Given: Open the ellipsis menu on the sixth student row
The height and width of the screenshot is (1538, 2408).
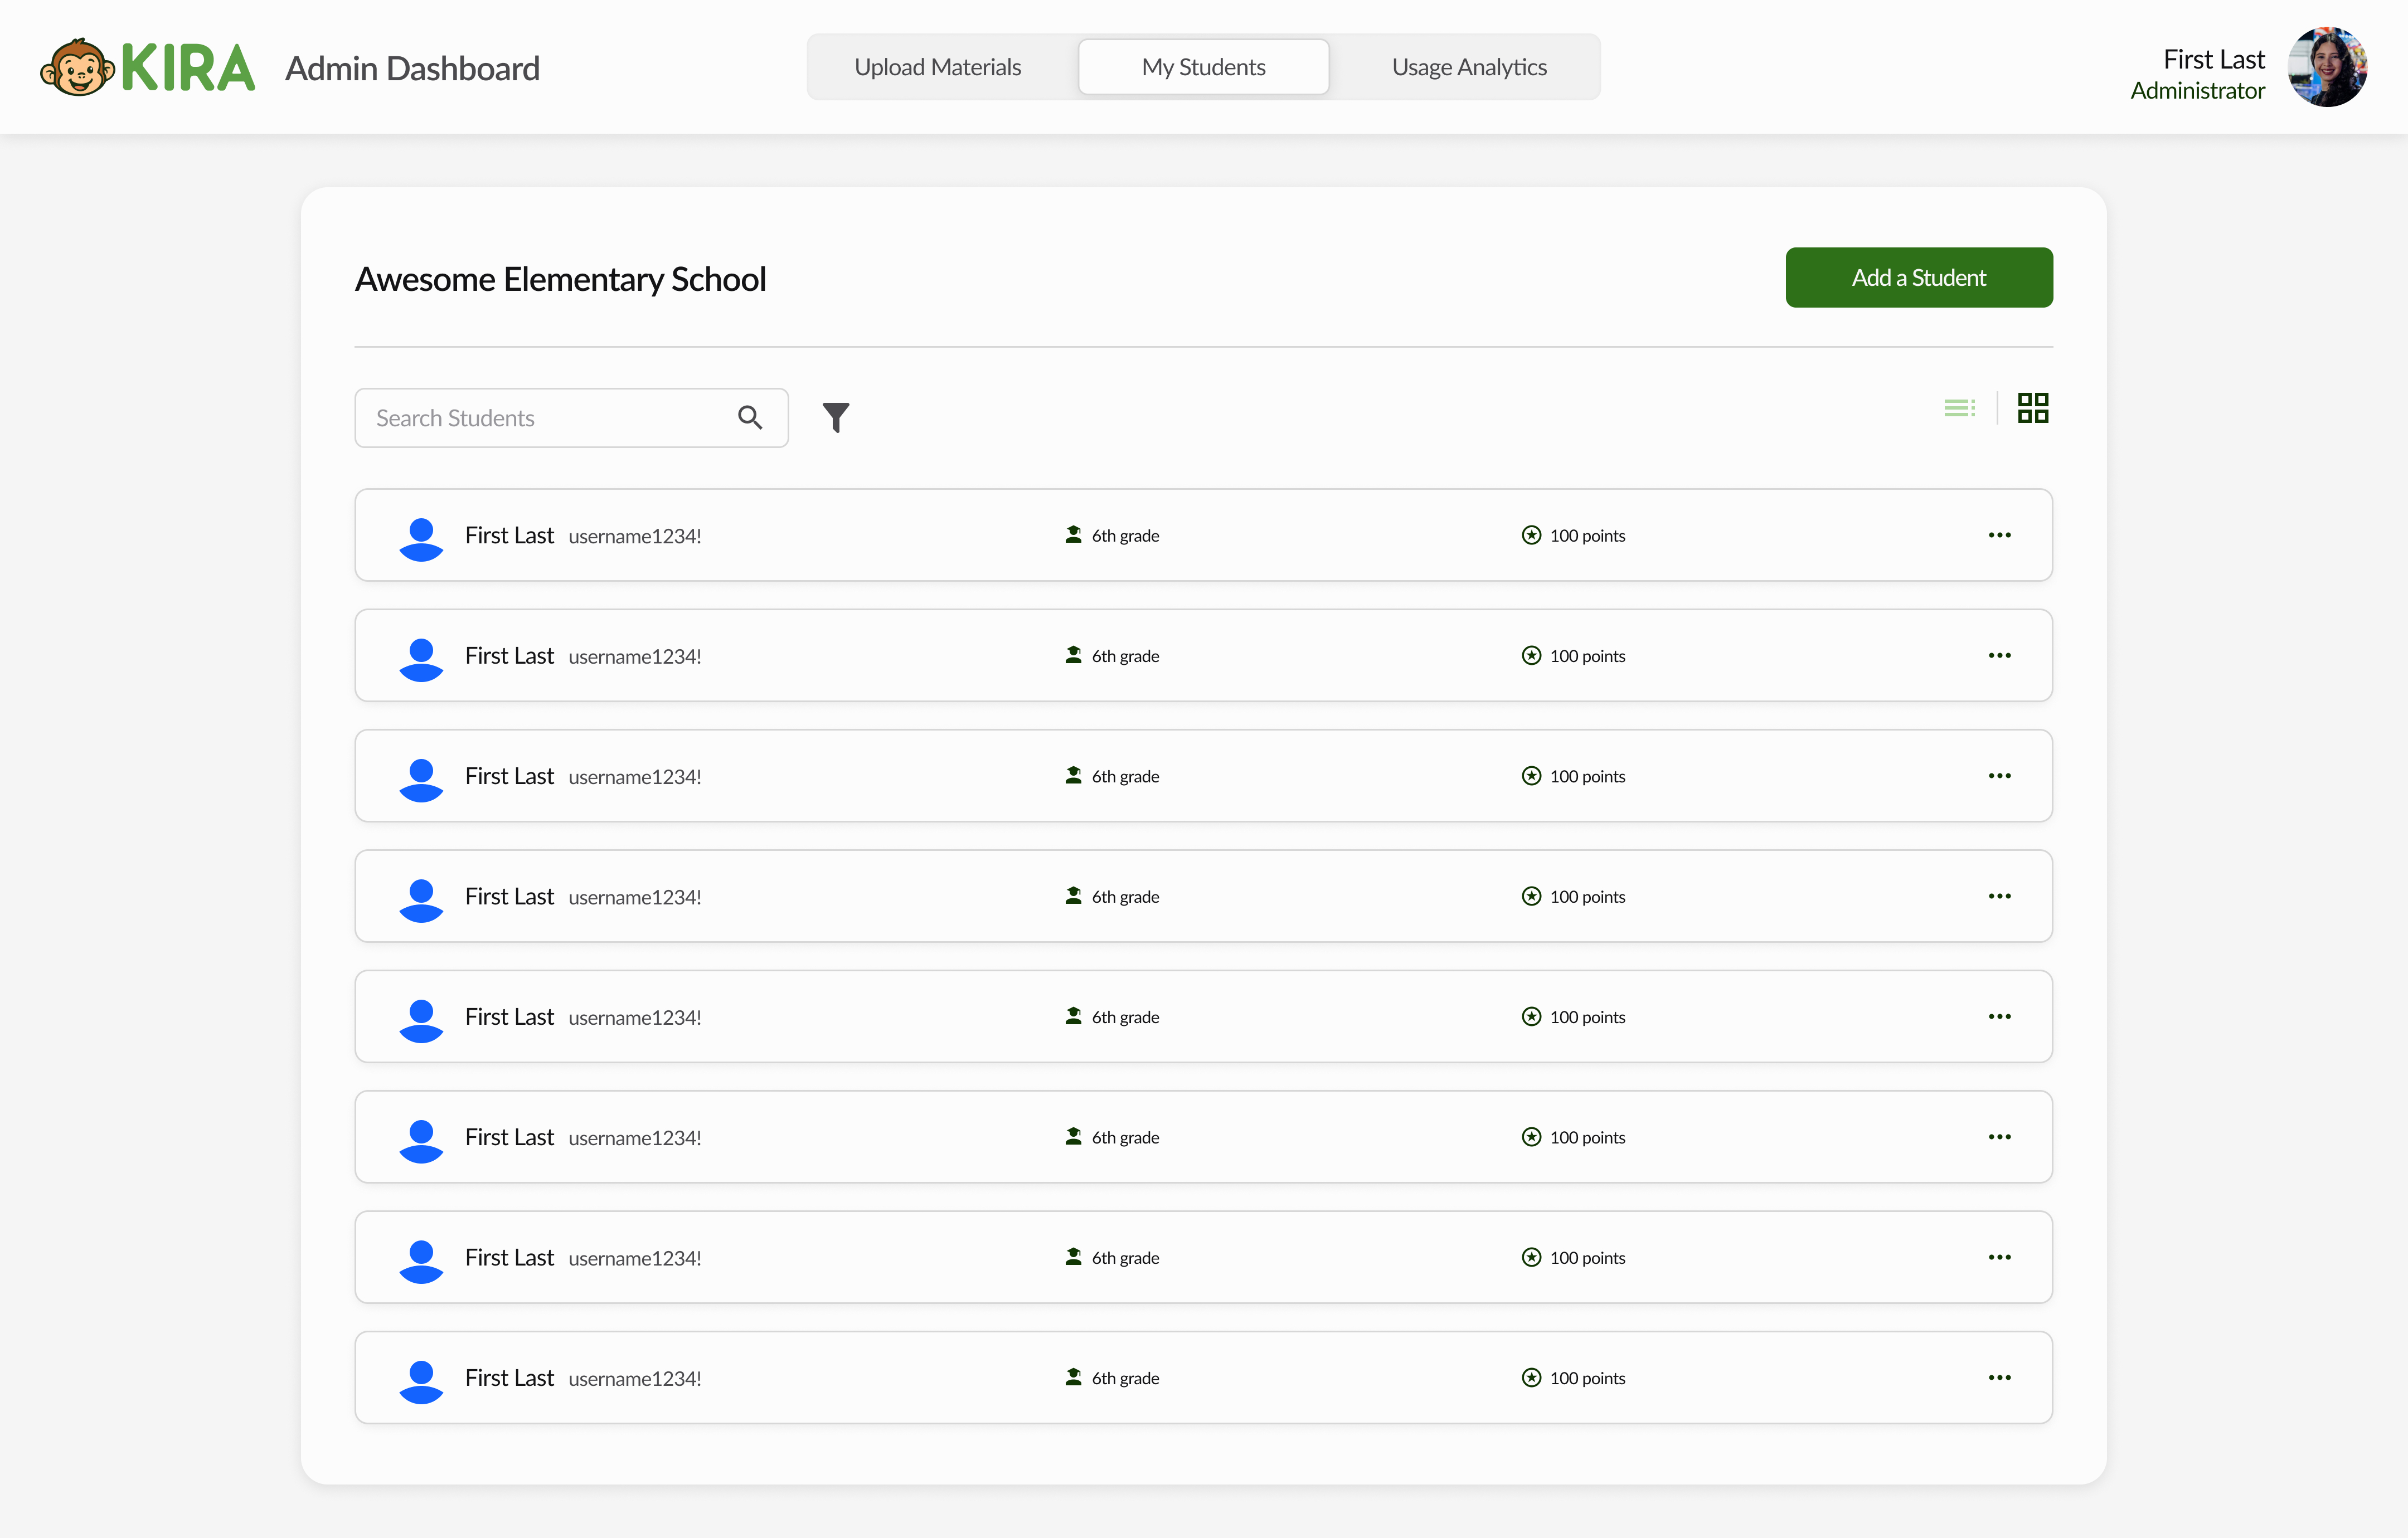Looking at the screenshot, I should 1999,1137.
